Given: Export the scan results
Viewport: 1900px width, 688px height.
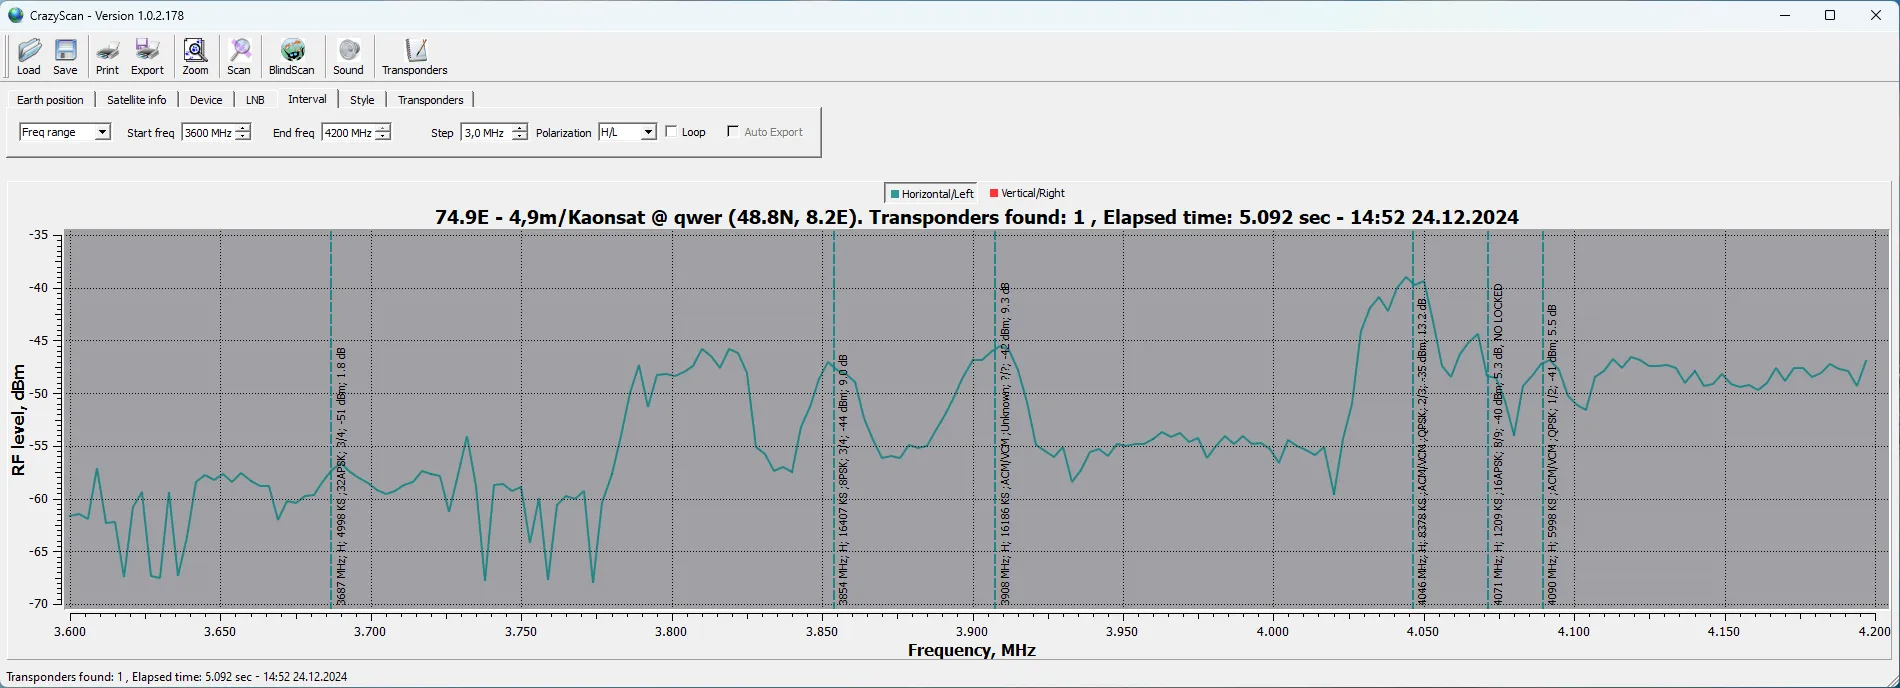Looking at the screenshot, I should click(147, 56).
